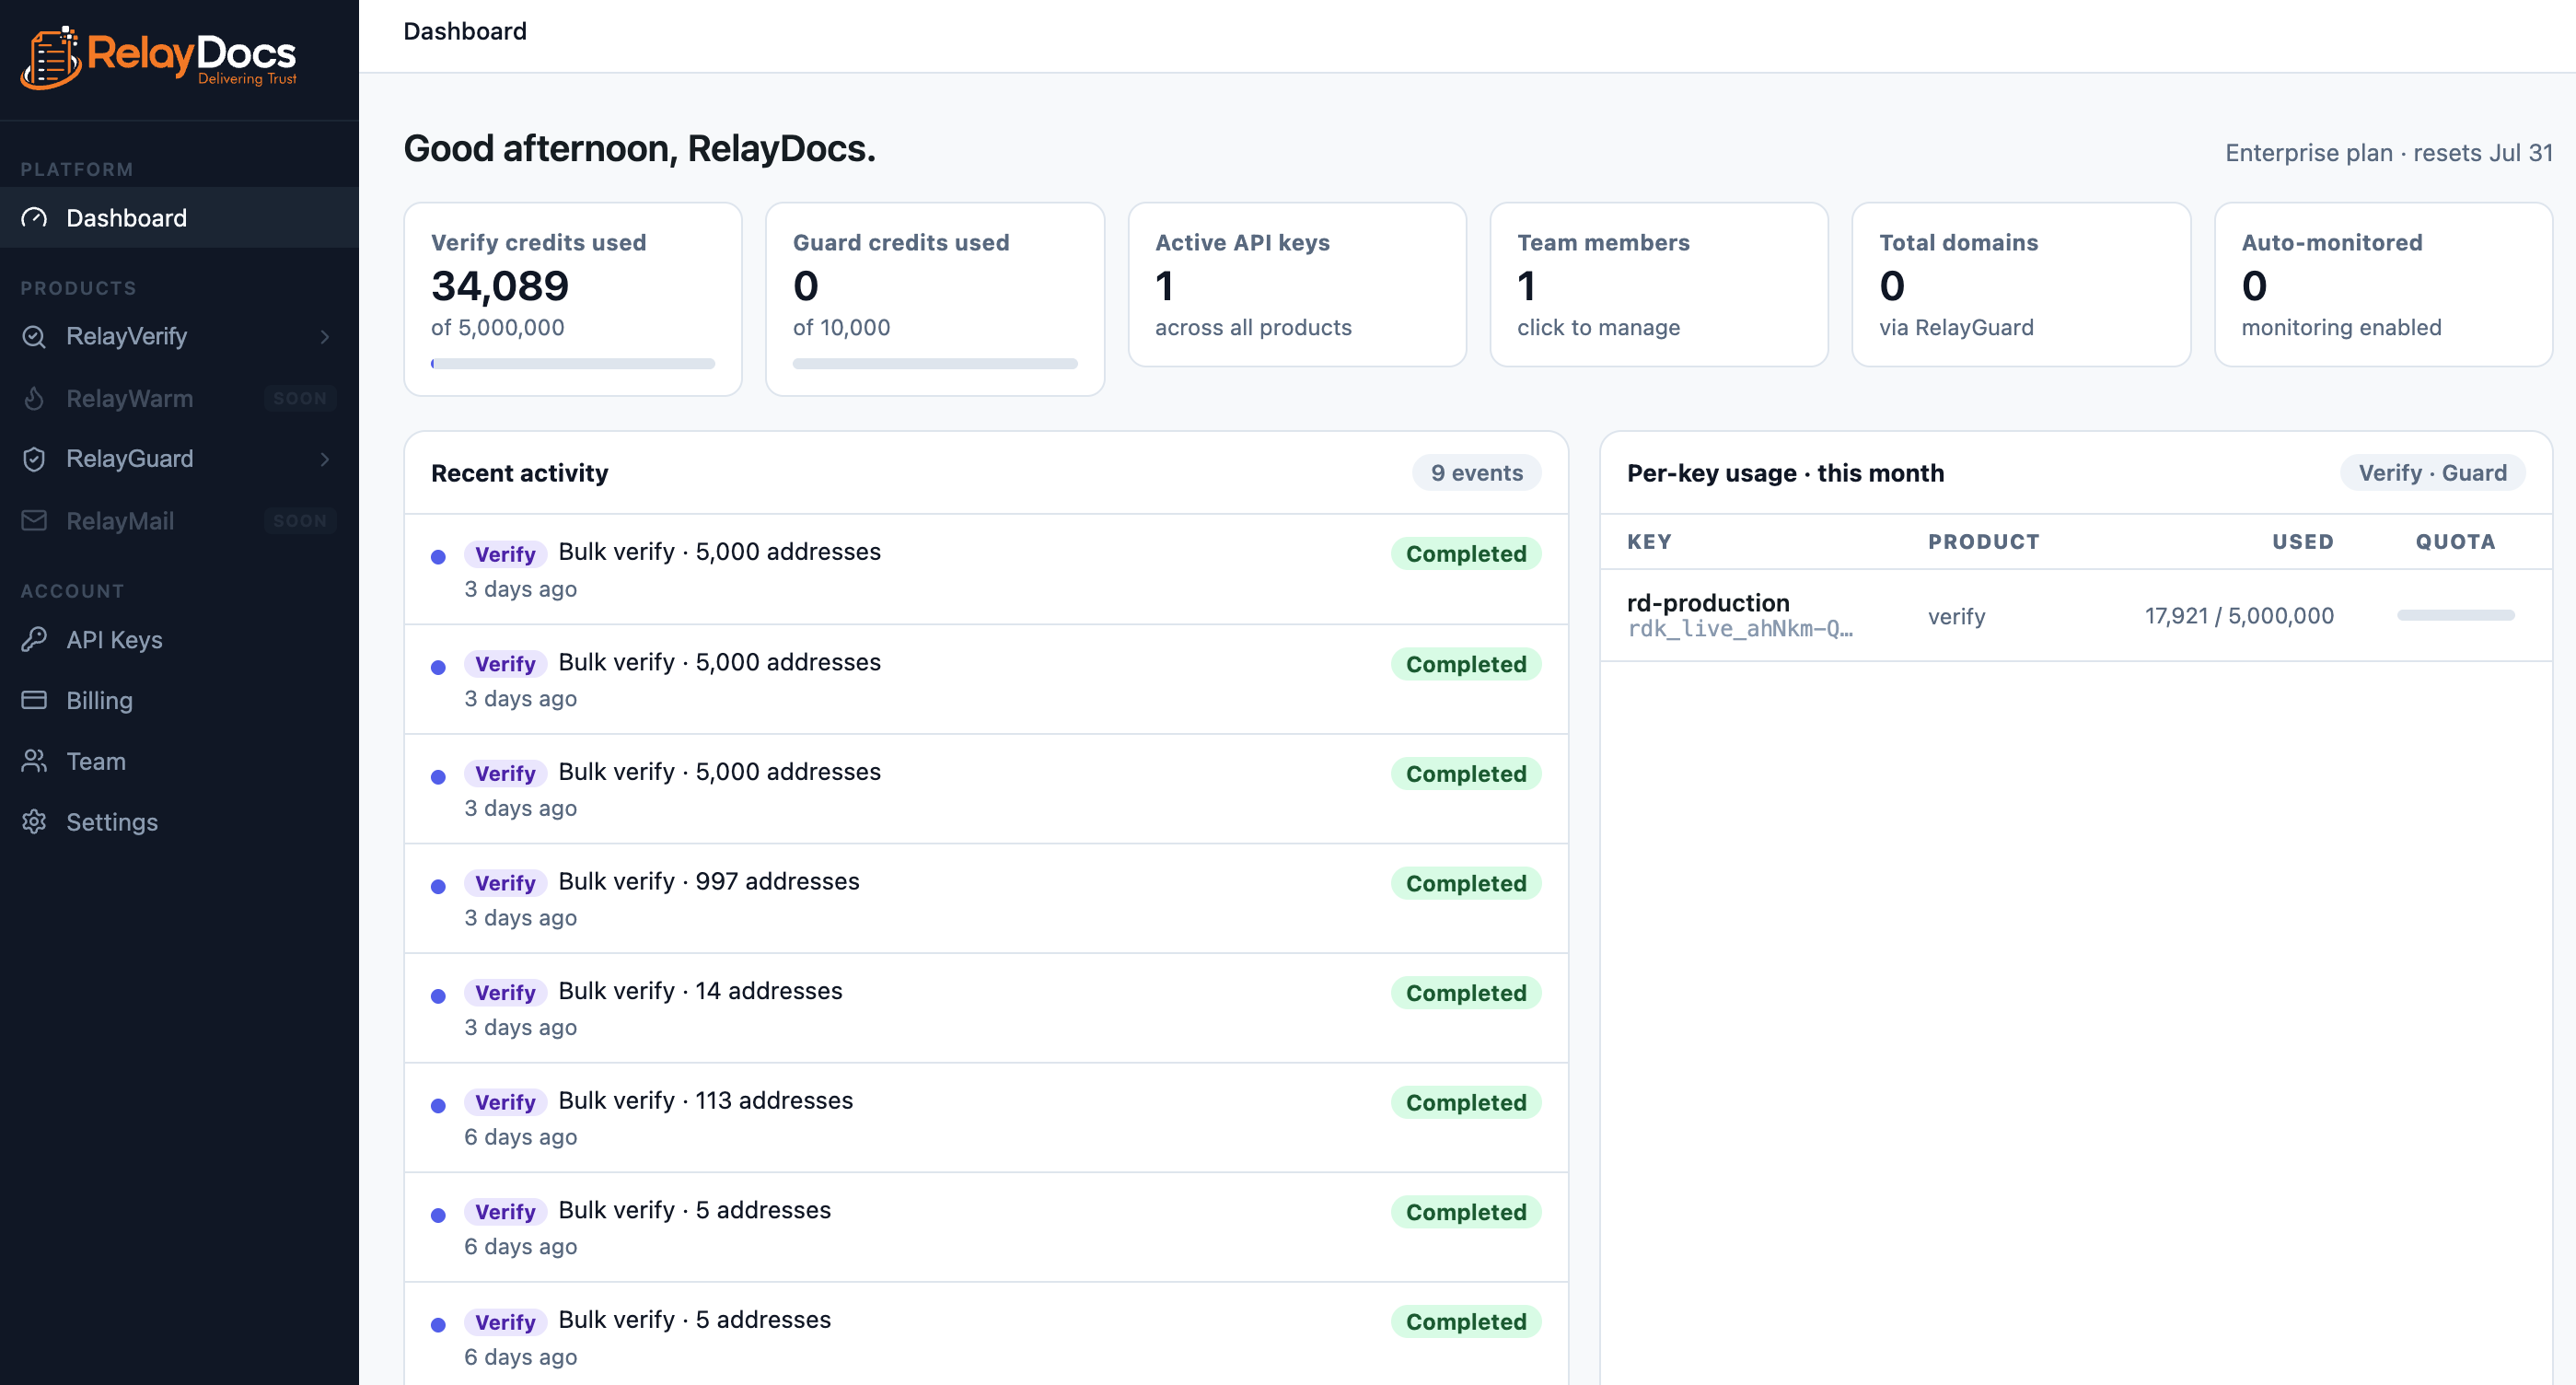Screen dimensions: 2576x1385
Task: Click the Auto-monitored card
Action: [x=2383, y=285]
